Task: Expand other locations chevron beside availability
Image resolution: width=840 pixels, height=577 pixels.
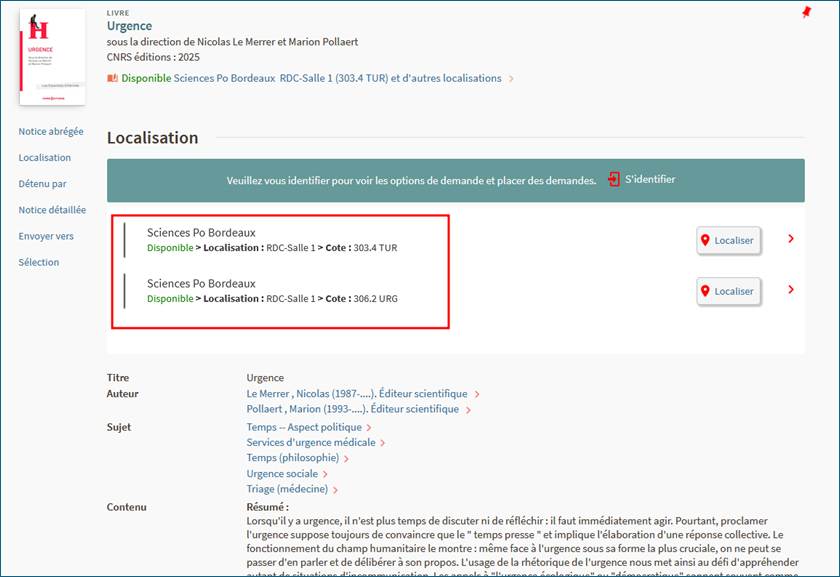Action: point(512,79)
